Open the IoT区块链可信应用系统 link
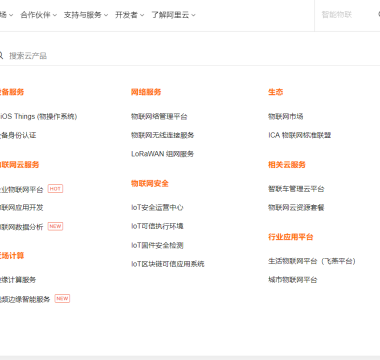 pyautogui.click(x=168, y=264)
